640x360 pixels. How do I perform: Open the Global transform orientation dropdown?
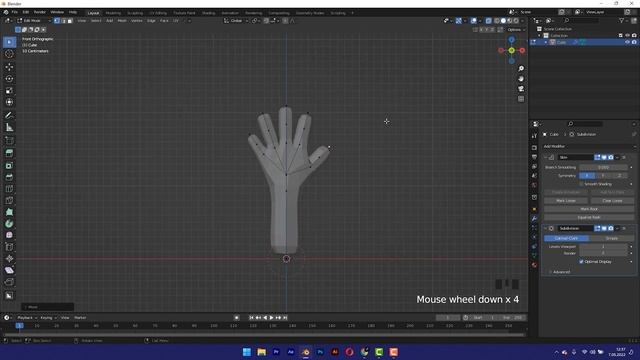pos(236,20)
